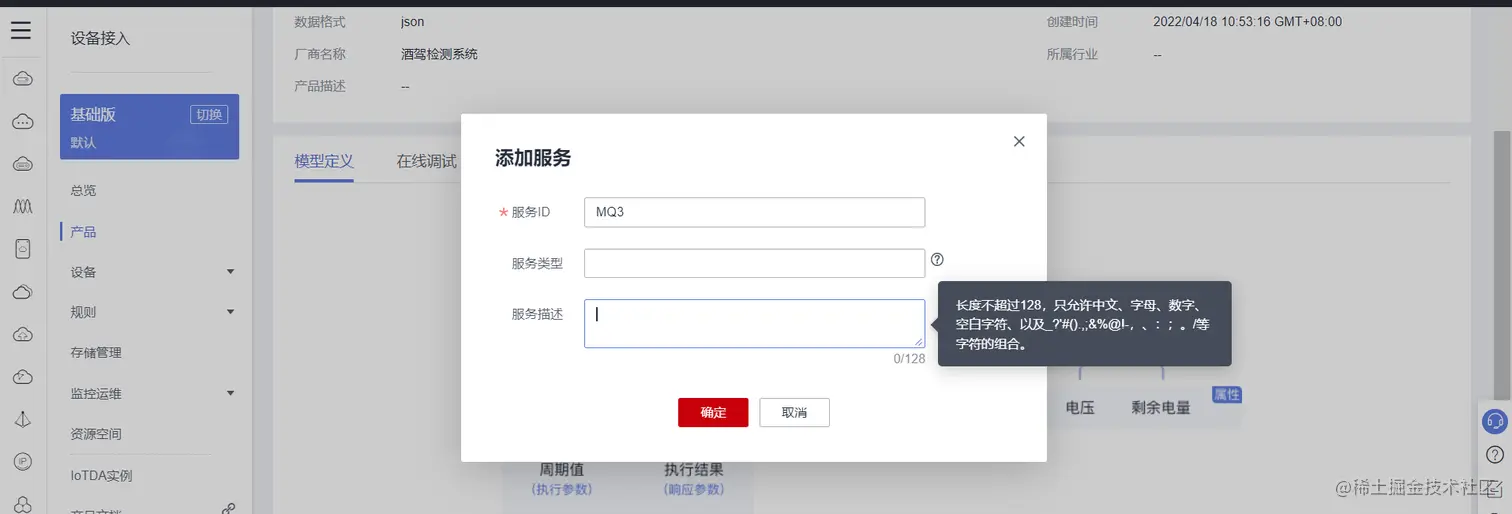Expand the 设备 sidebar menu
The image size is (1512, 514).
[230, 272]
